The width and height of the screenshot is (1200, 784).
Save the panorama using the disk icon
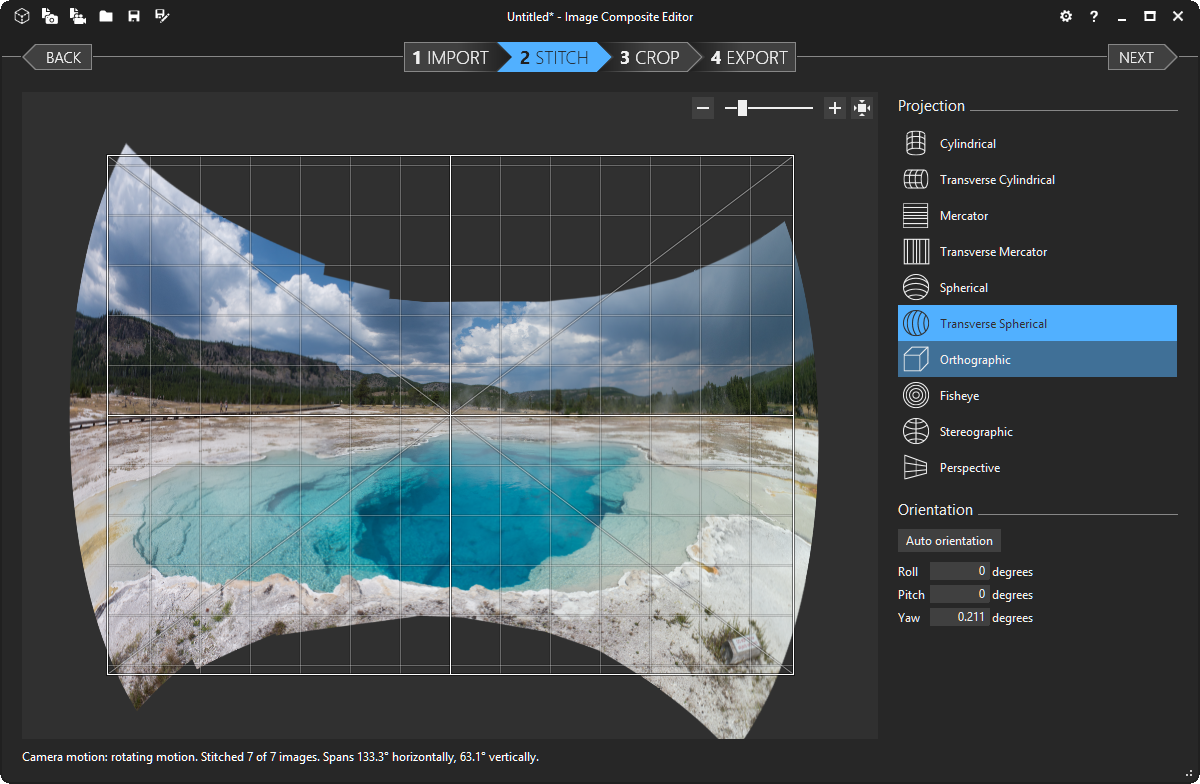tap(134, 16)
